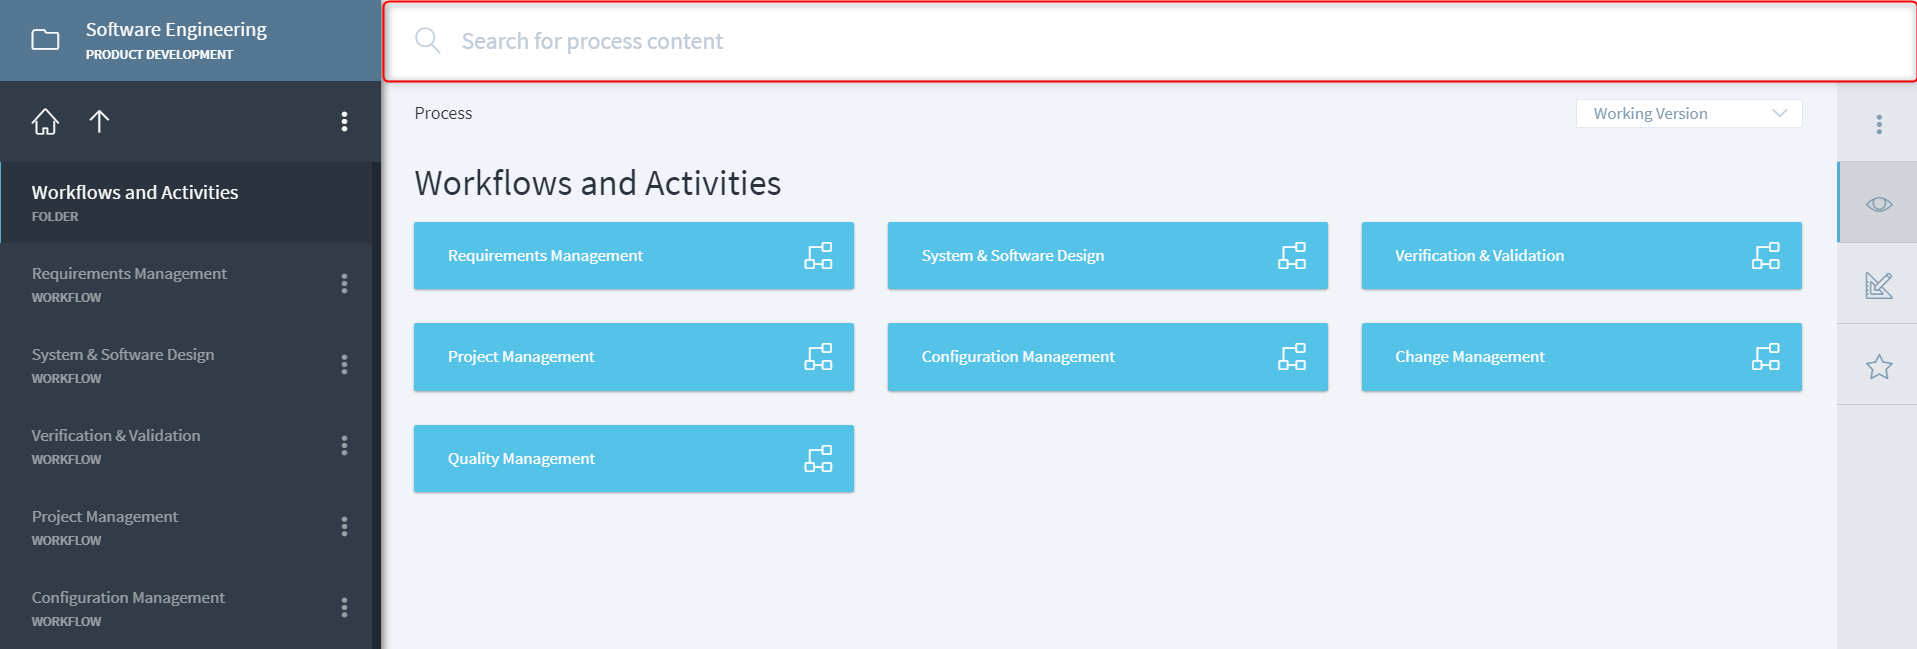
Task: Open options menu for Verification & Validation workflow
Action: click(344, 446)
